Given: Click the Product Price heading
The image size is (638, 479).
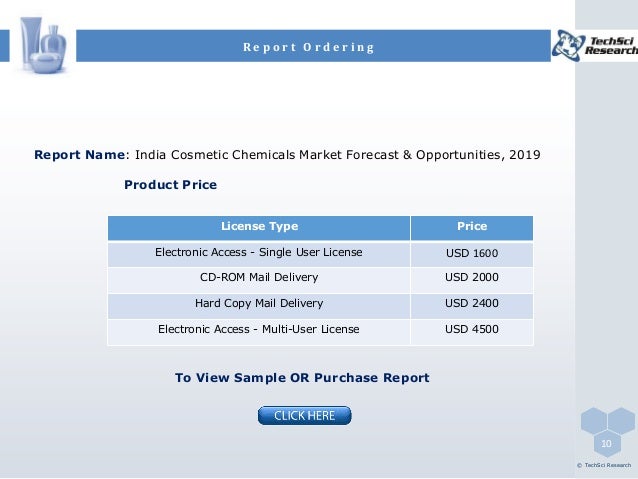Looking at the screenshot, I should pyautogui.click(x=170, y=185).
